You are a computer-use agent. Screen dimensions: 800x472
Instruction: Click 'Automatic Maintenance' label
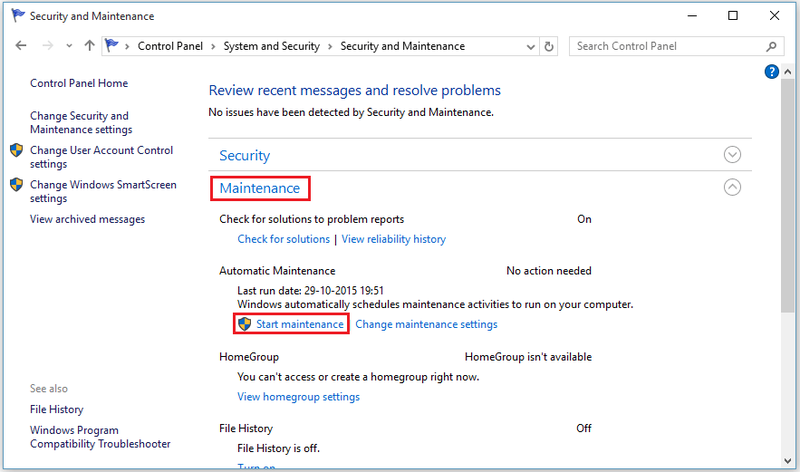277,271
